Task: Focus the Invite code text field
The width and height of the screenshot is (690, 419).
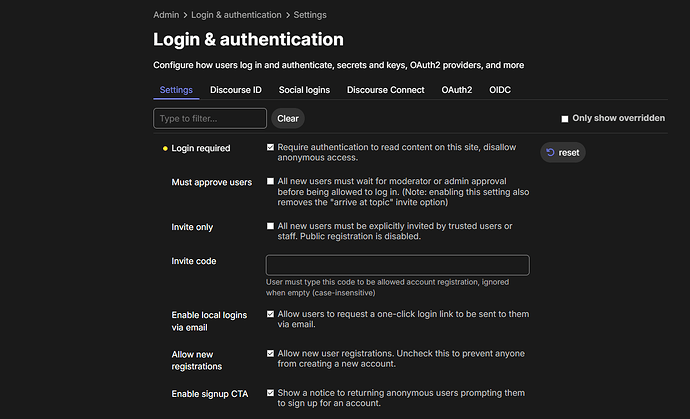Action: click(x=397, y=265)
